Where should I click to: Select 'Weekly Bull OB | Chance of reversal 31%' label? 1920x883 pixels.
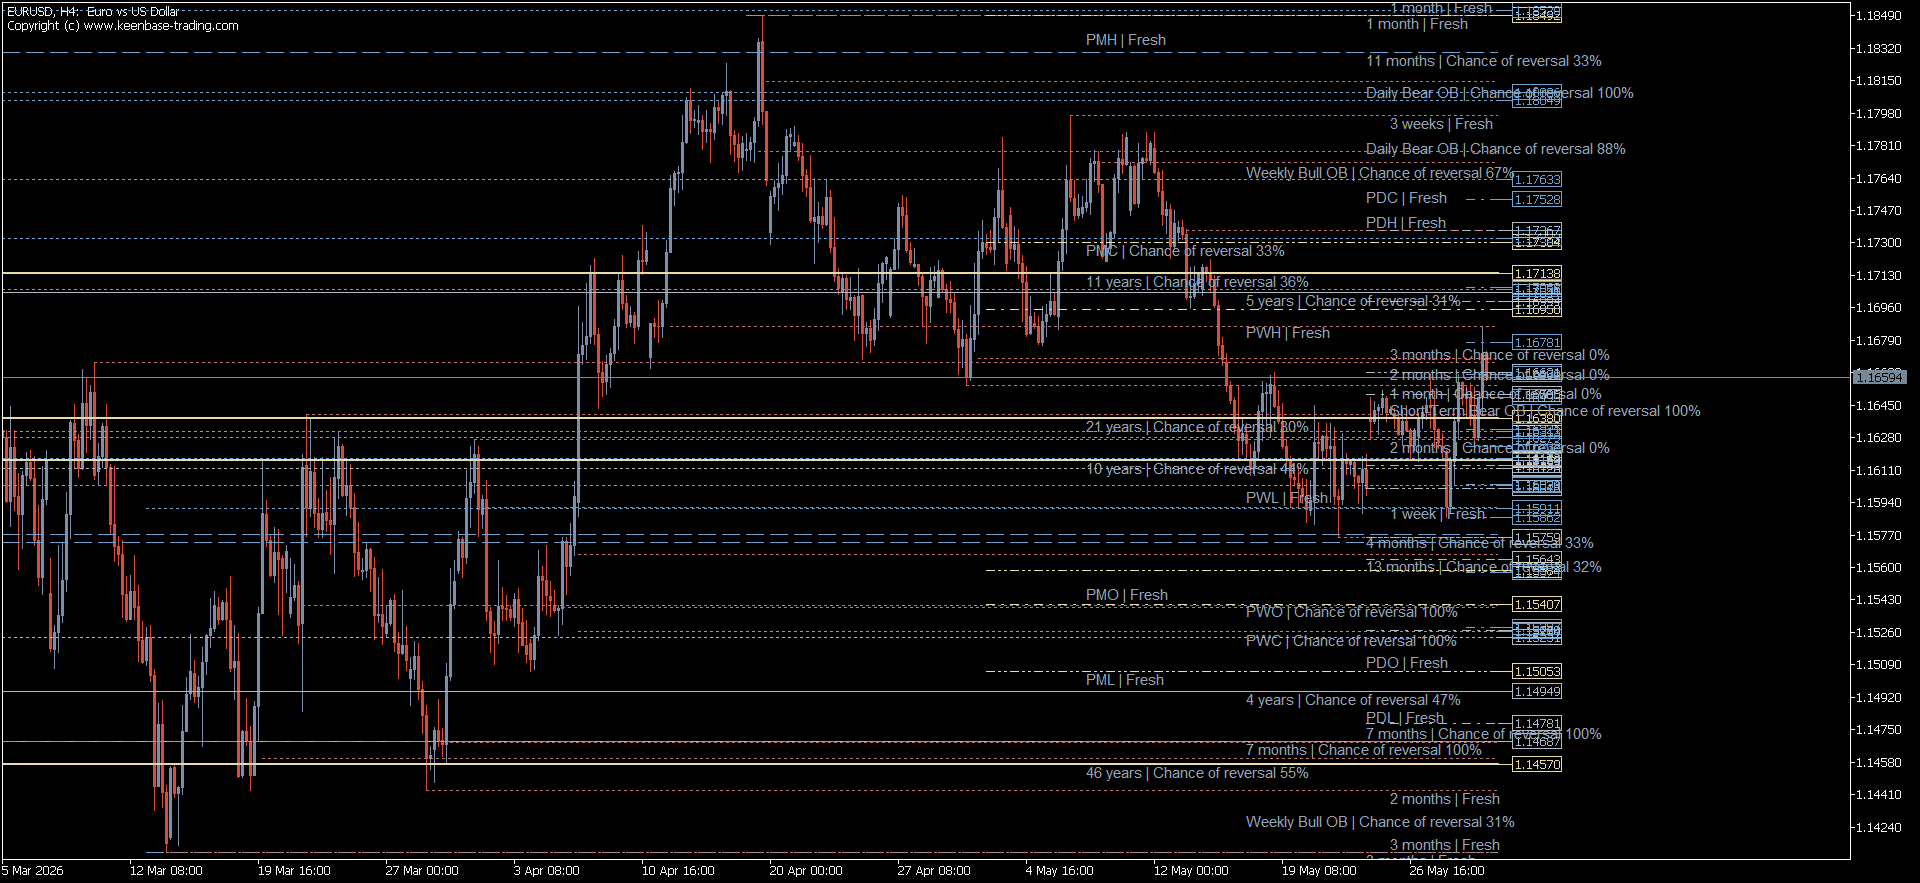coord(1380,822)
